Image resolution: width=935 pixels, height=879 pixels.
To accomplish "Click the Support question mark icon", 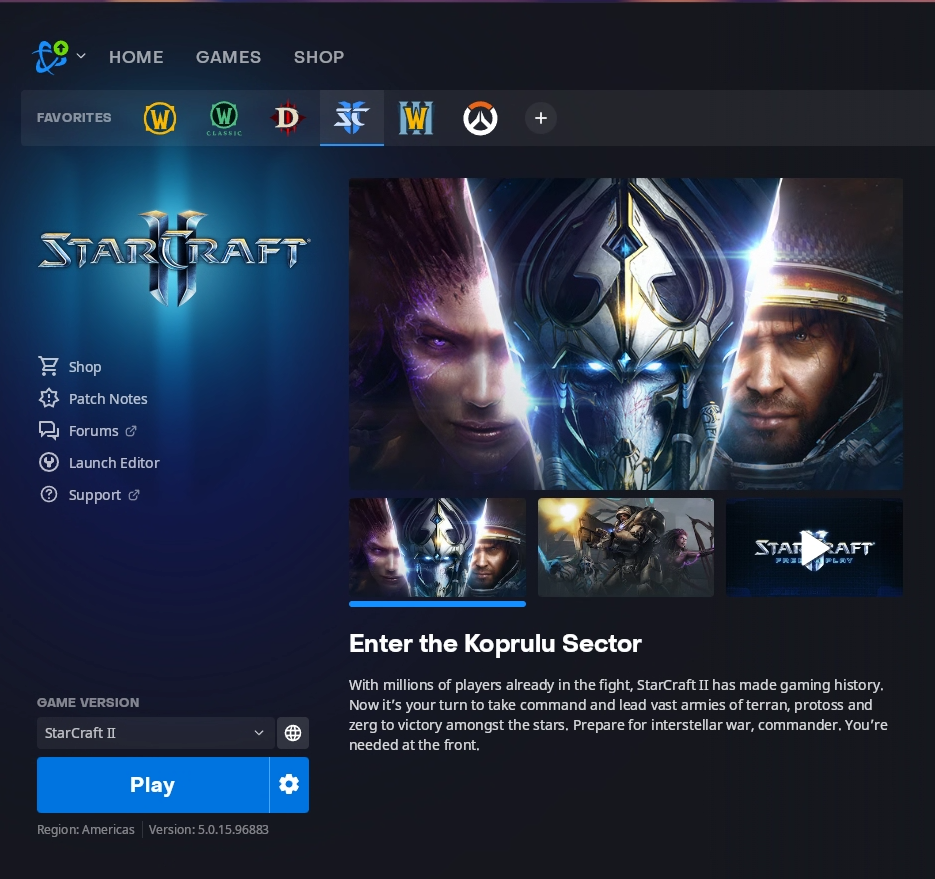I will point(49,495).
